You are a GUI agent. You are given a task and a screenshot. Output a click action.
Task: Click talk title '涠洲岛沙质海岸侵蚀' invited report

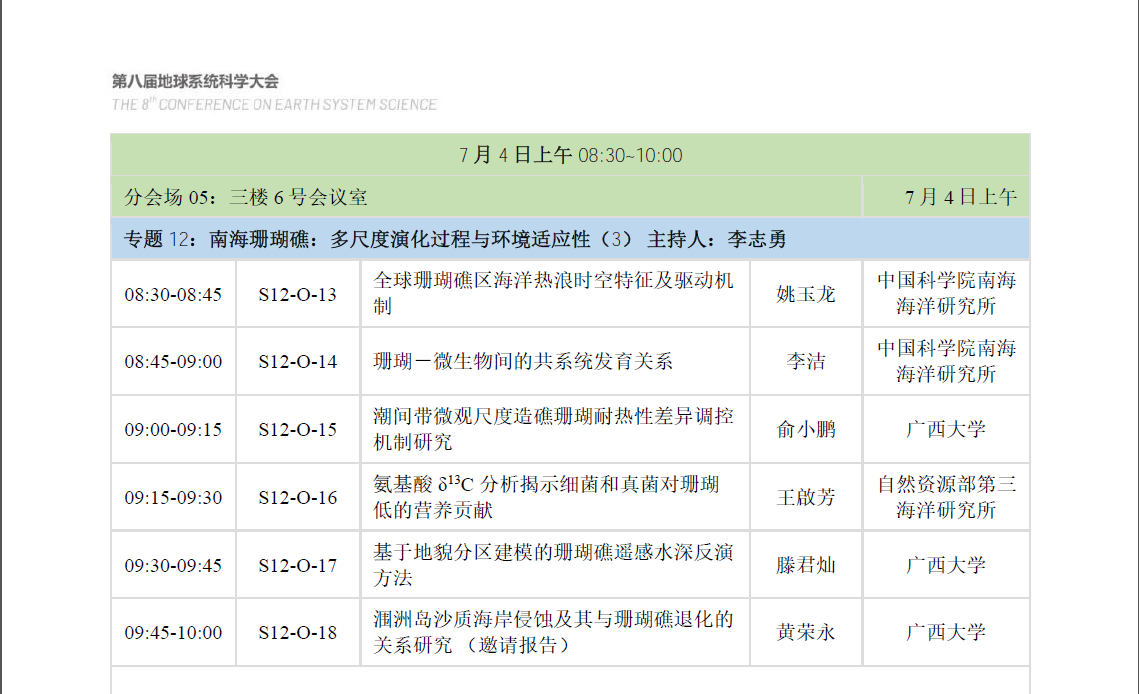click(x=553, y=632)
